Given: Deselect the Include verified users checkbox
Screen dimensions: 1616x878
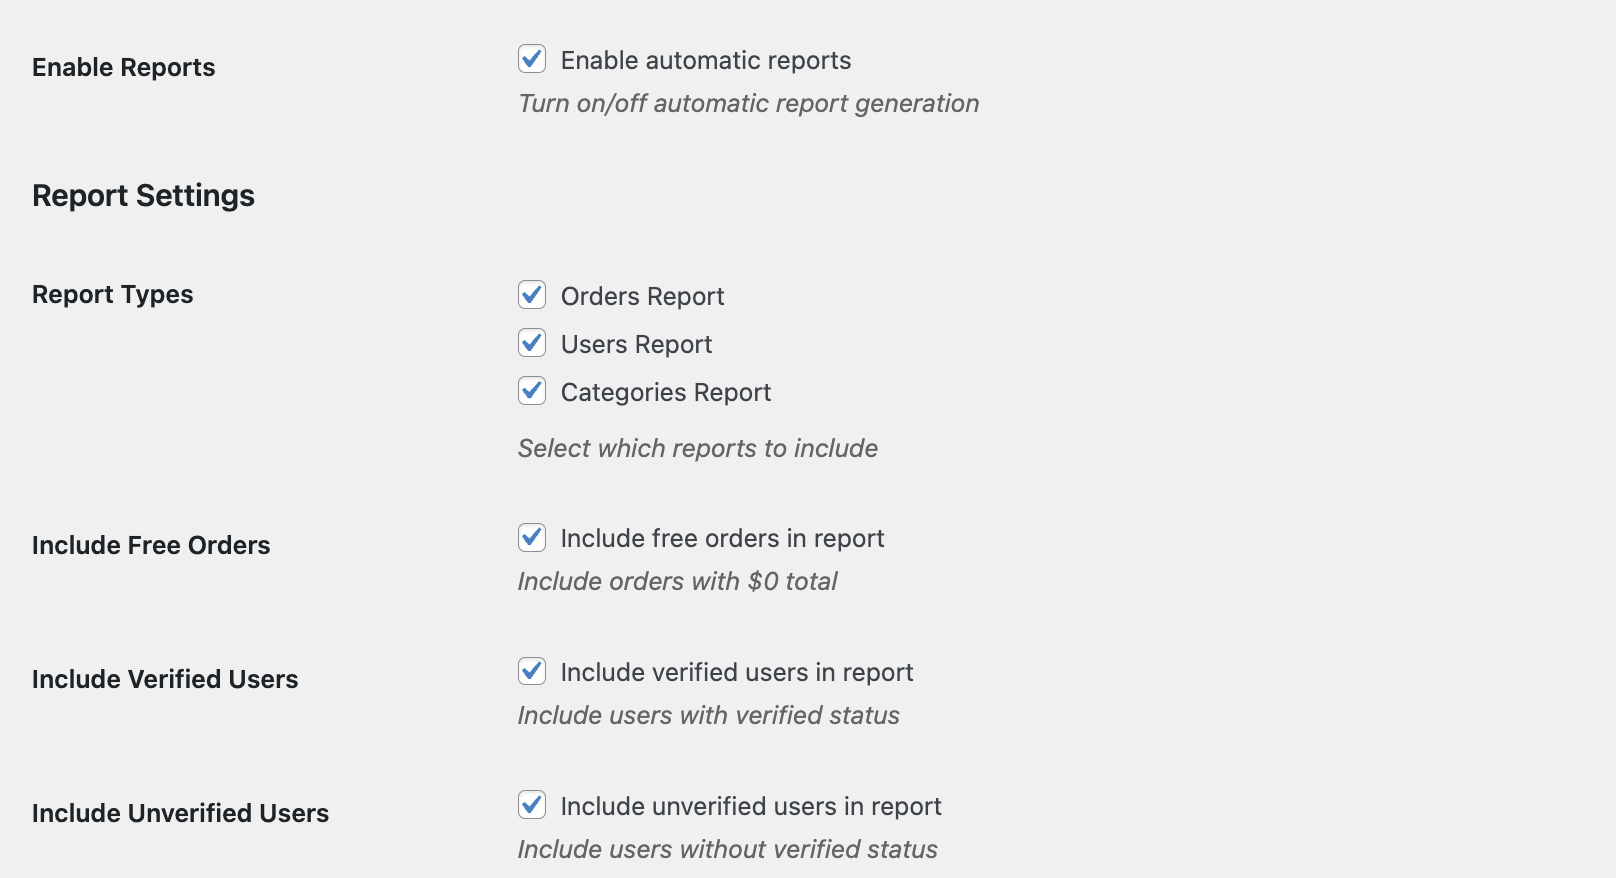Looking at the screenshot, I should [x=532, y=671].
